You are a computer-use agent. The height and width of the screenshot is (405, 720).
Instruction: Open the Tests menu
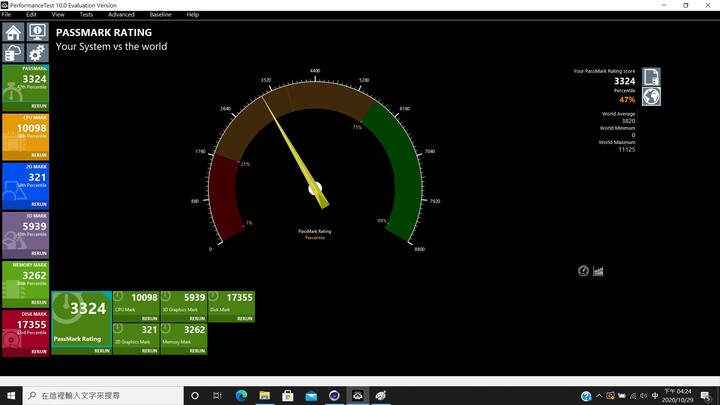pos(86,15)
